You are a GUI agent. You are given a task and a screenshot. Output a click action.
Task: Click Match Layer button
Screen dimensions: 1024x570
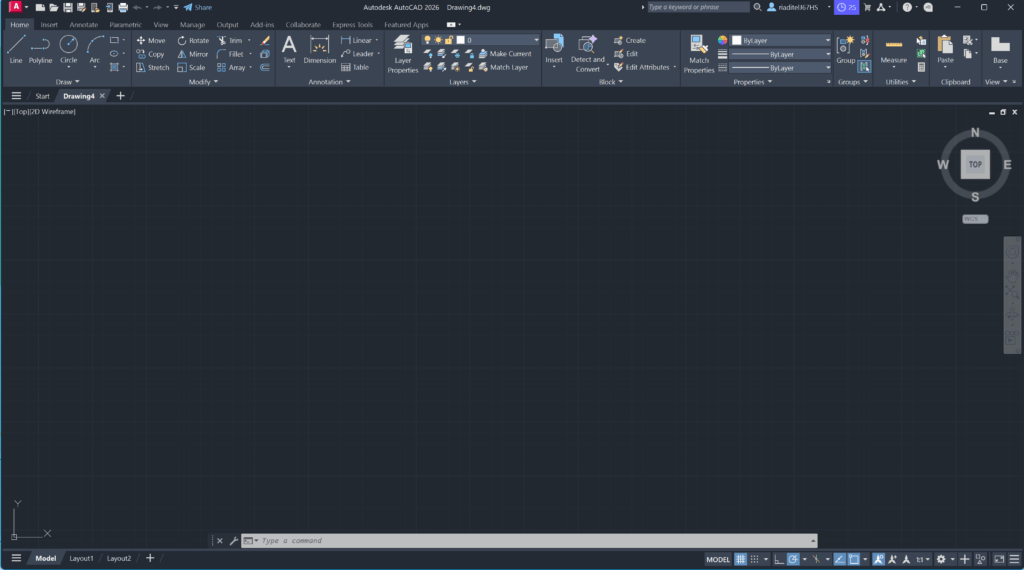click(x=504, y=67)
